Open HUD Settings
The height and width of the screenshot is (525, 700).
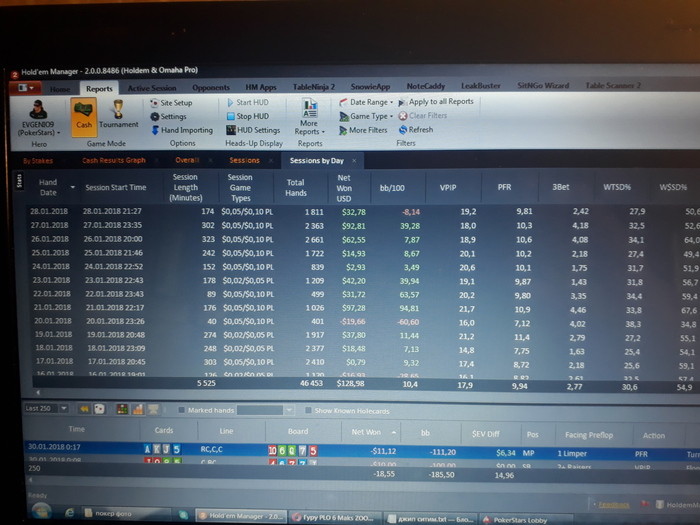pyautogui.click(x=253, y=130)
